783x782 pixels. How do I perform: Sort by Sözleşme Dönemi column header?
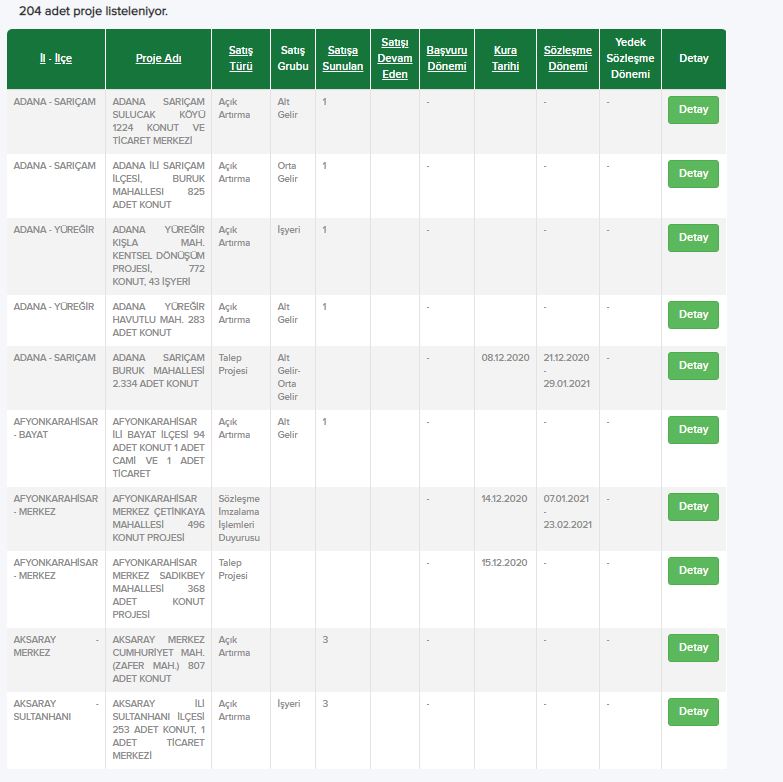coord(568,58)
